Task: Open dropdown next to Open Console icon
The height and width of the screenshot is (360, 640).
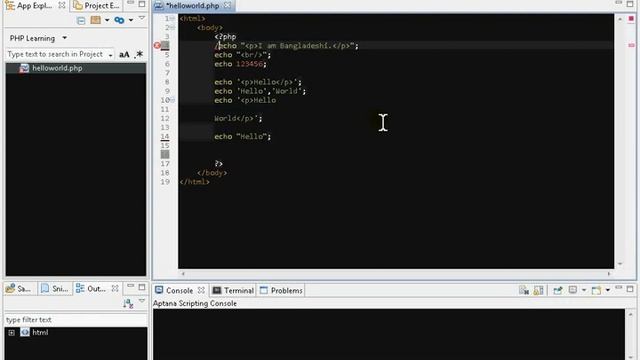Action: coord(607,290)
